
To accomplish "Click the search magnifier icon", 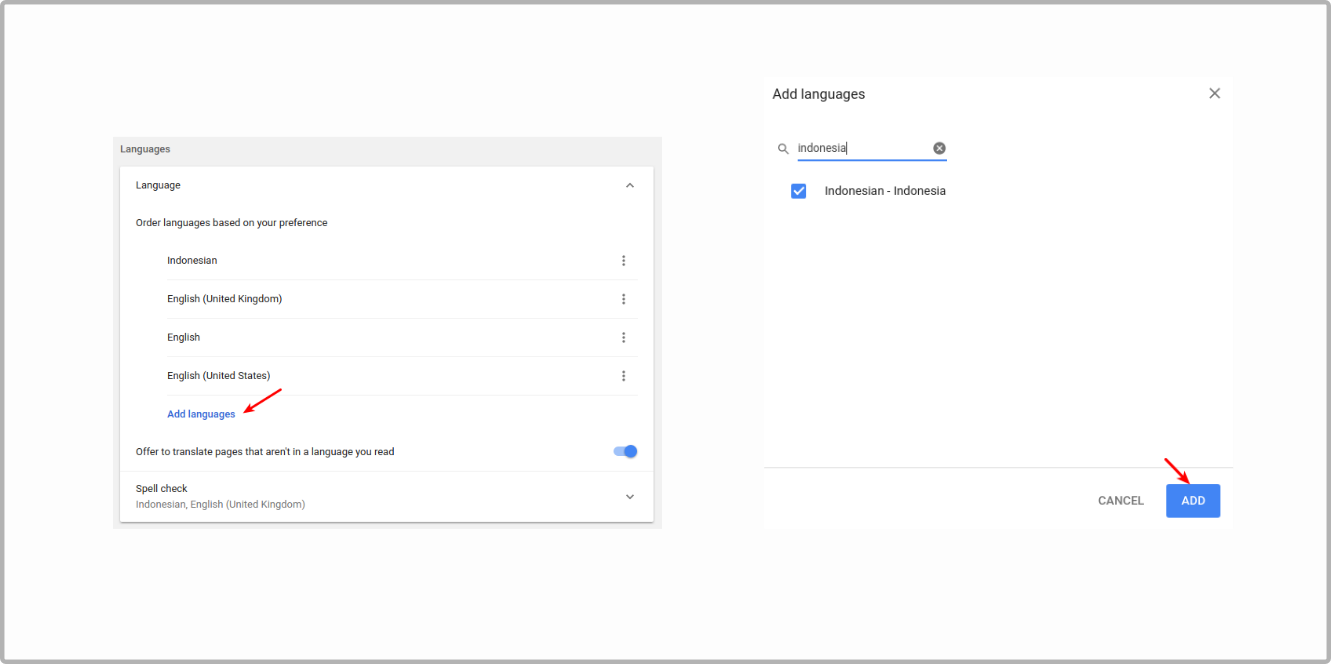I will [783, 148].
